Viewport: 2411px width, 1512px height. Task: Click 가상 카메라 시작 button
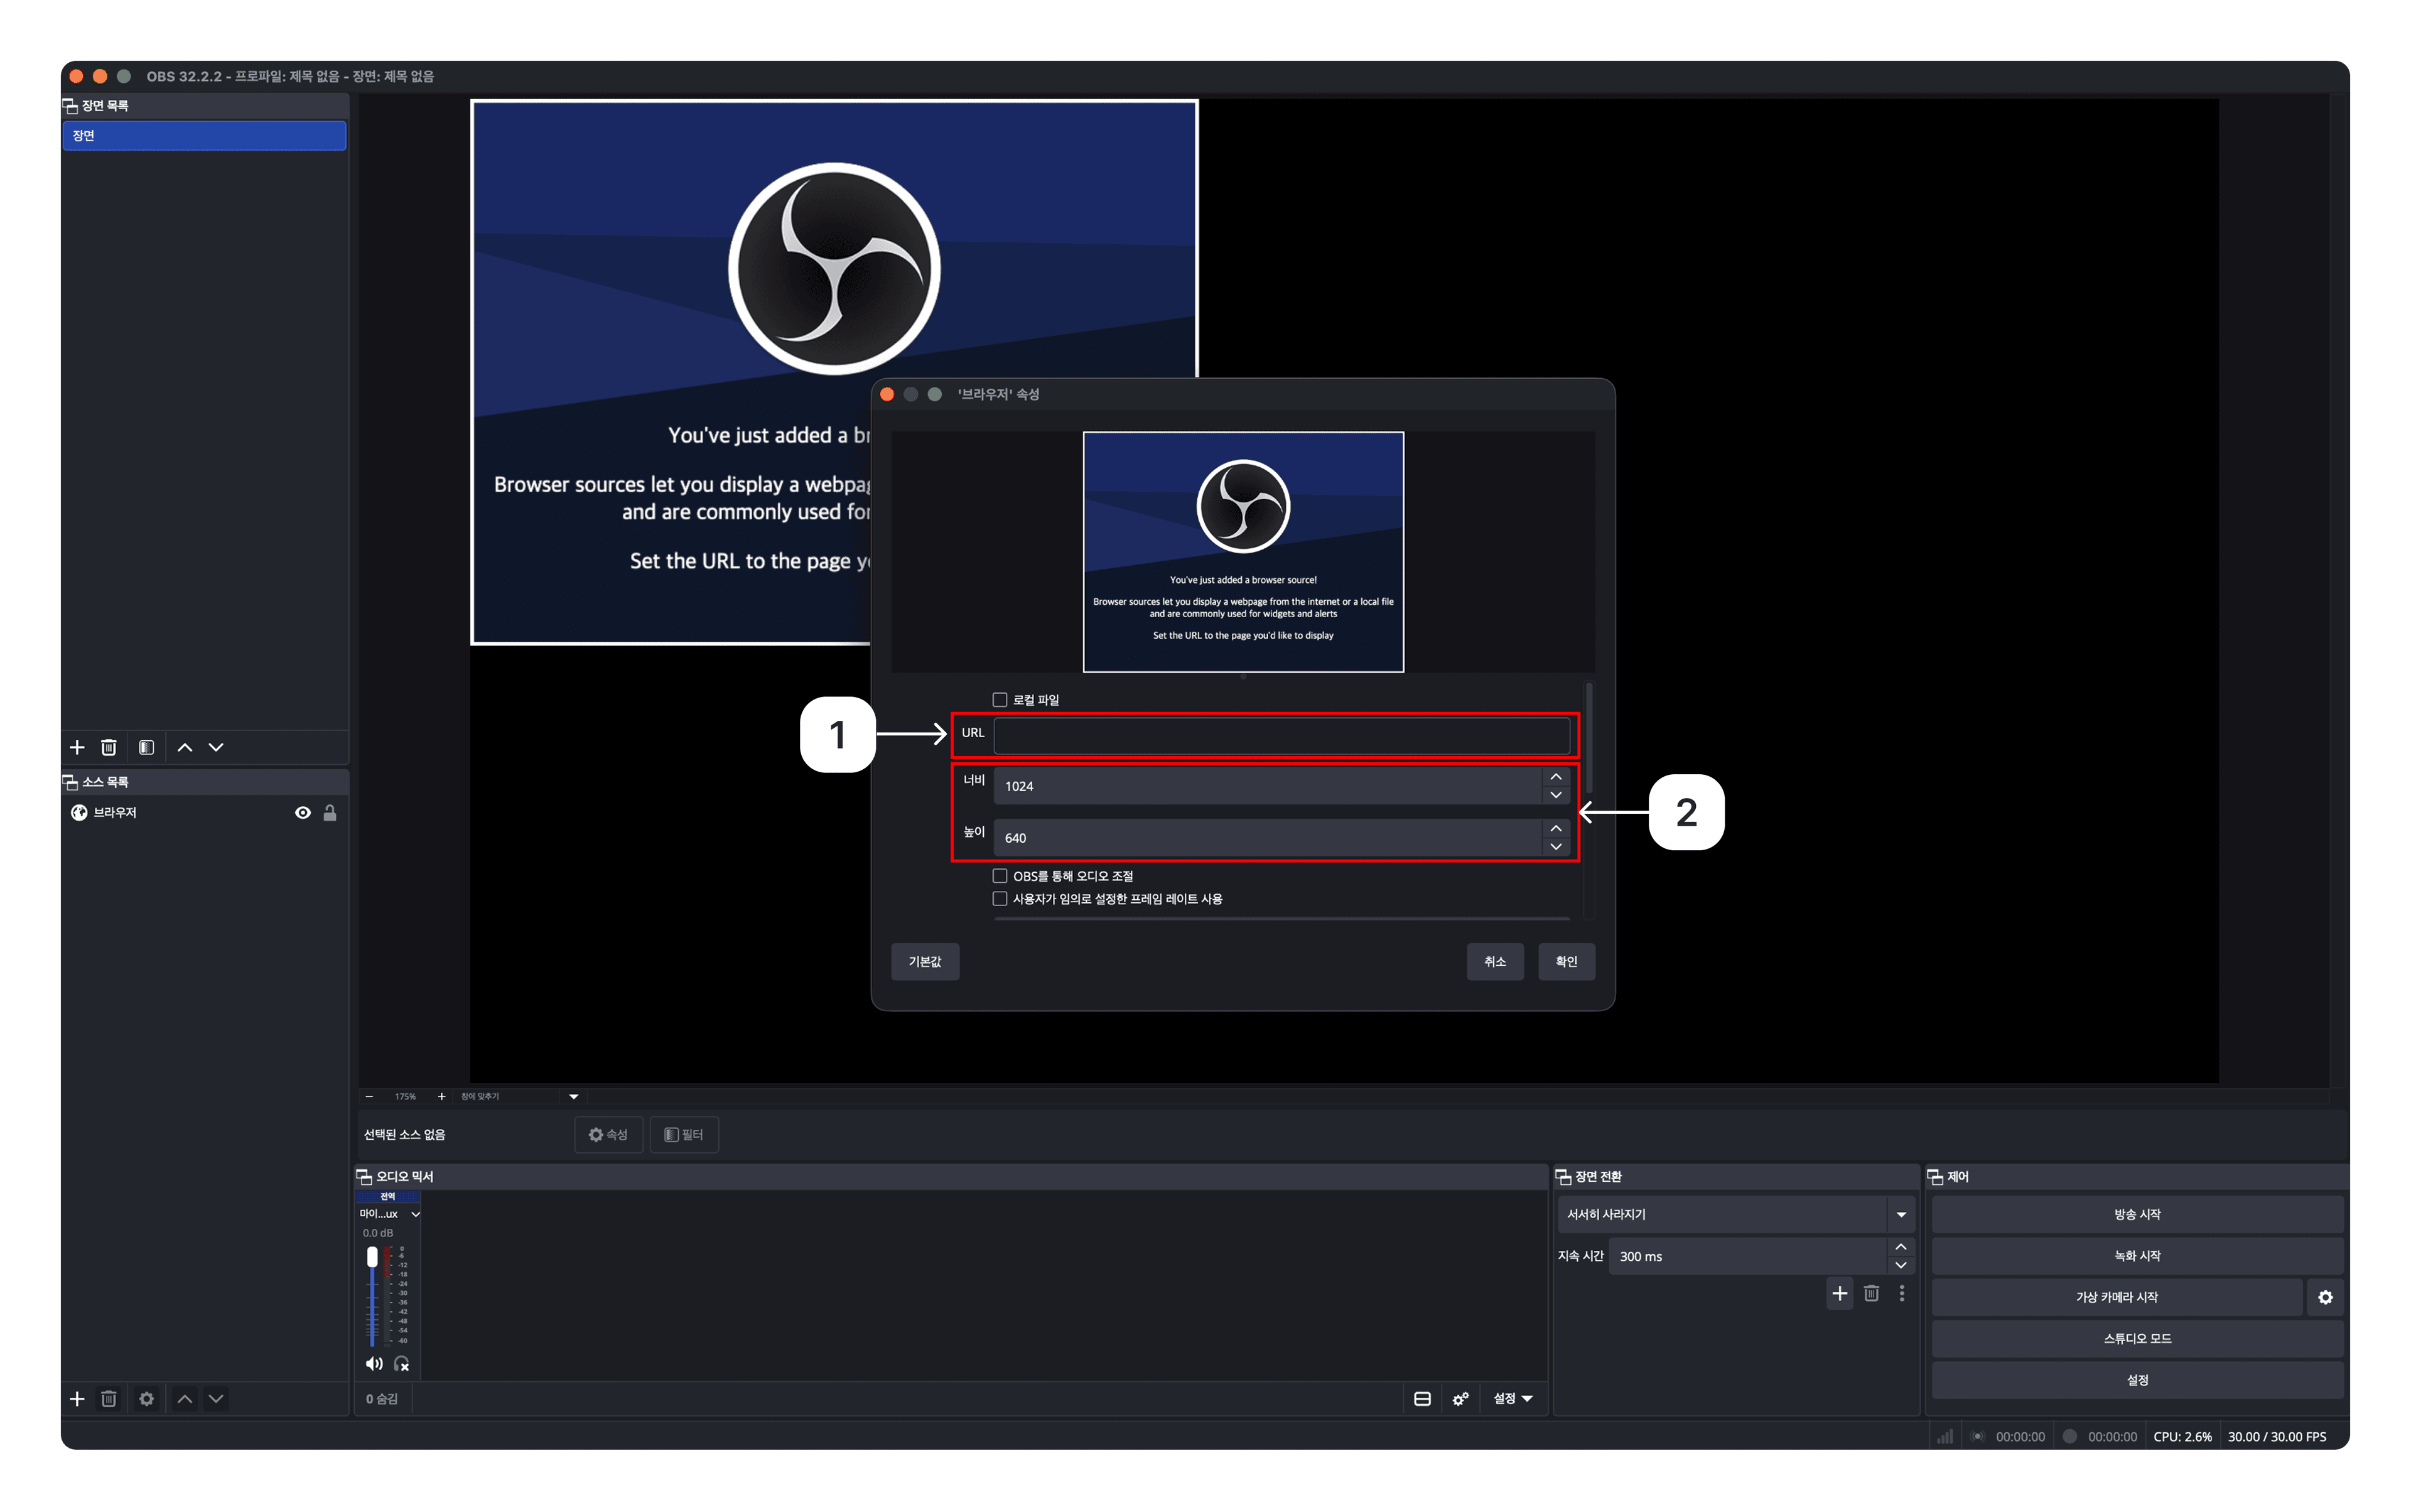2117,1297
